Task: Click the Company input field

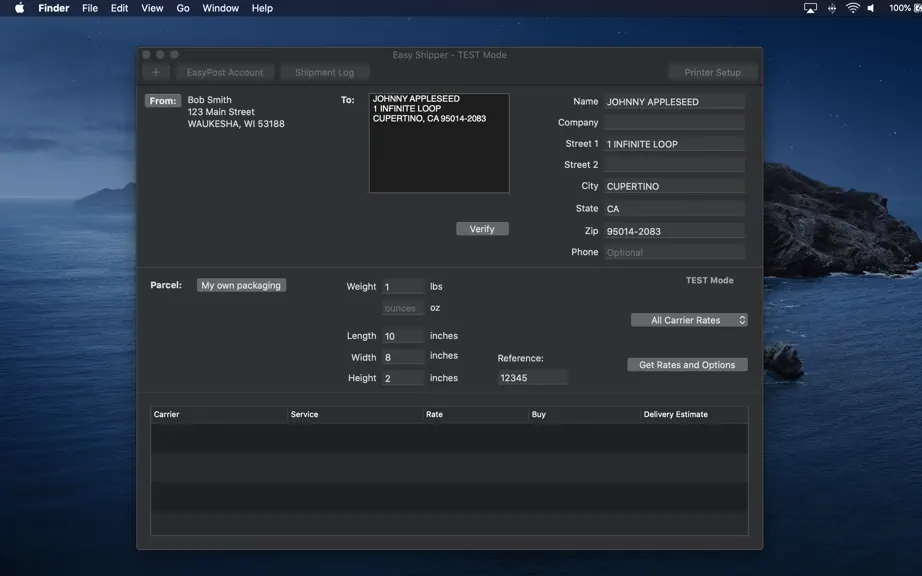Action: tap(674, 122)
